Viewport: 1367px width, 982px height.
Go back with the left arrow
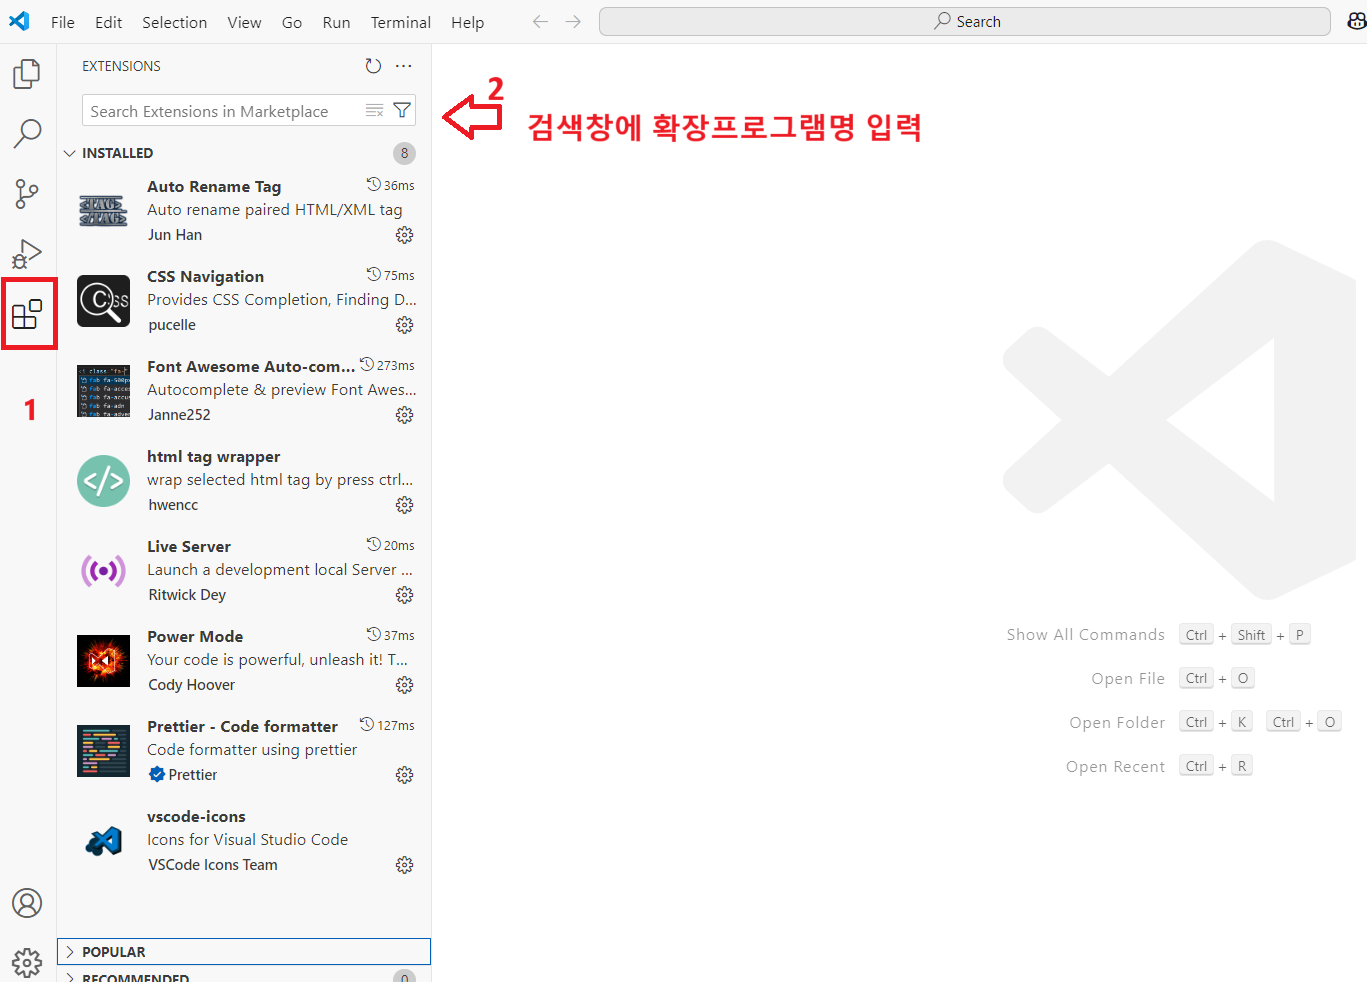tap(540, 21)
